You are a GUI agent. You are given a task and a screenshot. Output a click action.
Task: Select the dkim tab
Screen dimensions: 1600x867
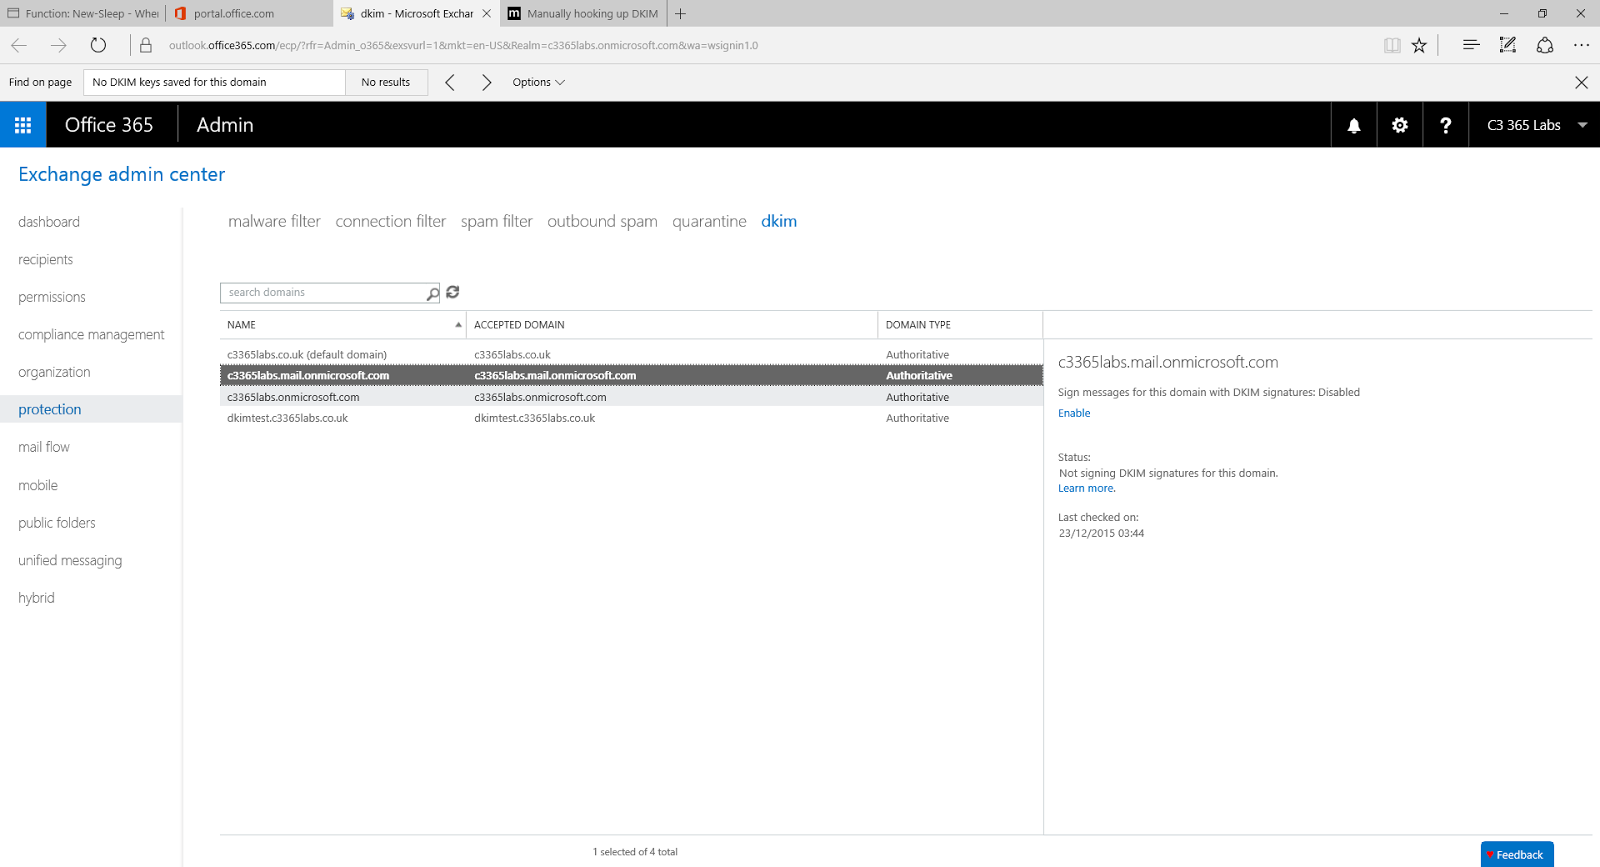(x=779, y=221)
